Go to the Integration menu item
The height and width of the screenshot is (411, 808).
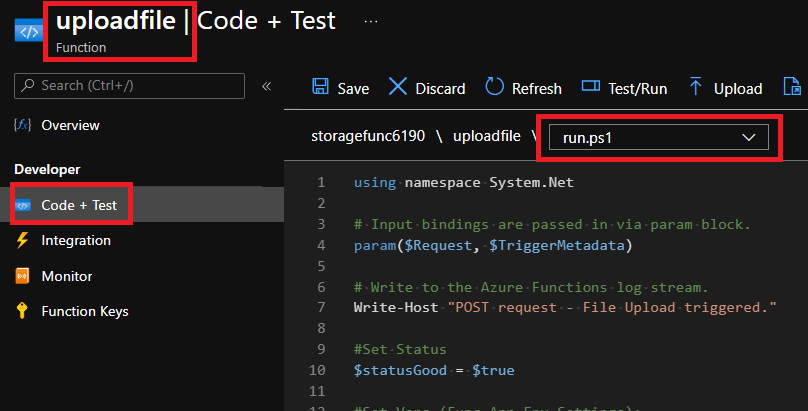pos(76,241)
